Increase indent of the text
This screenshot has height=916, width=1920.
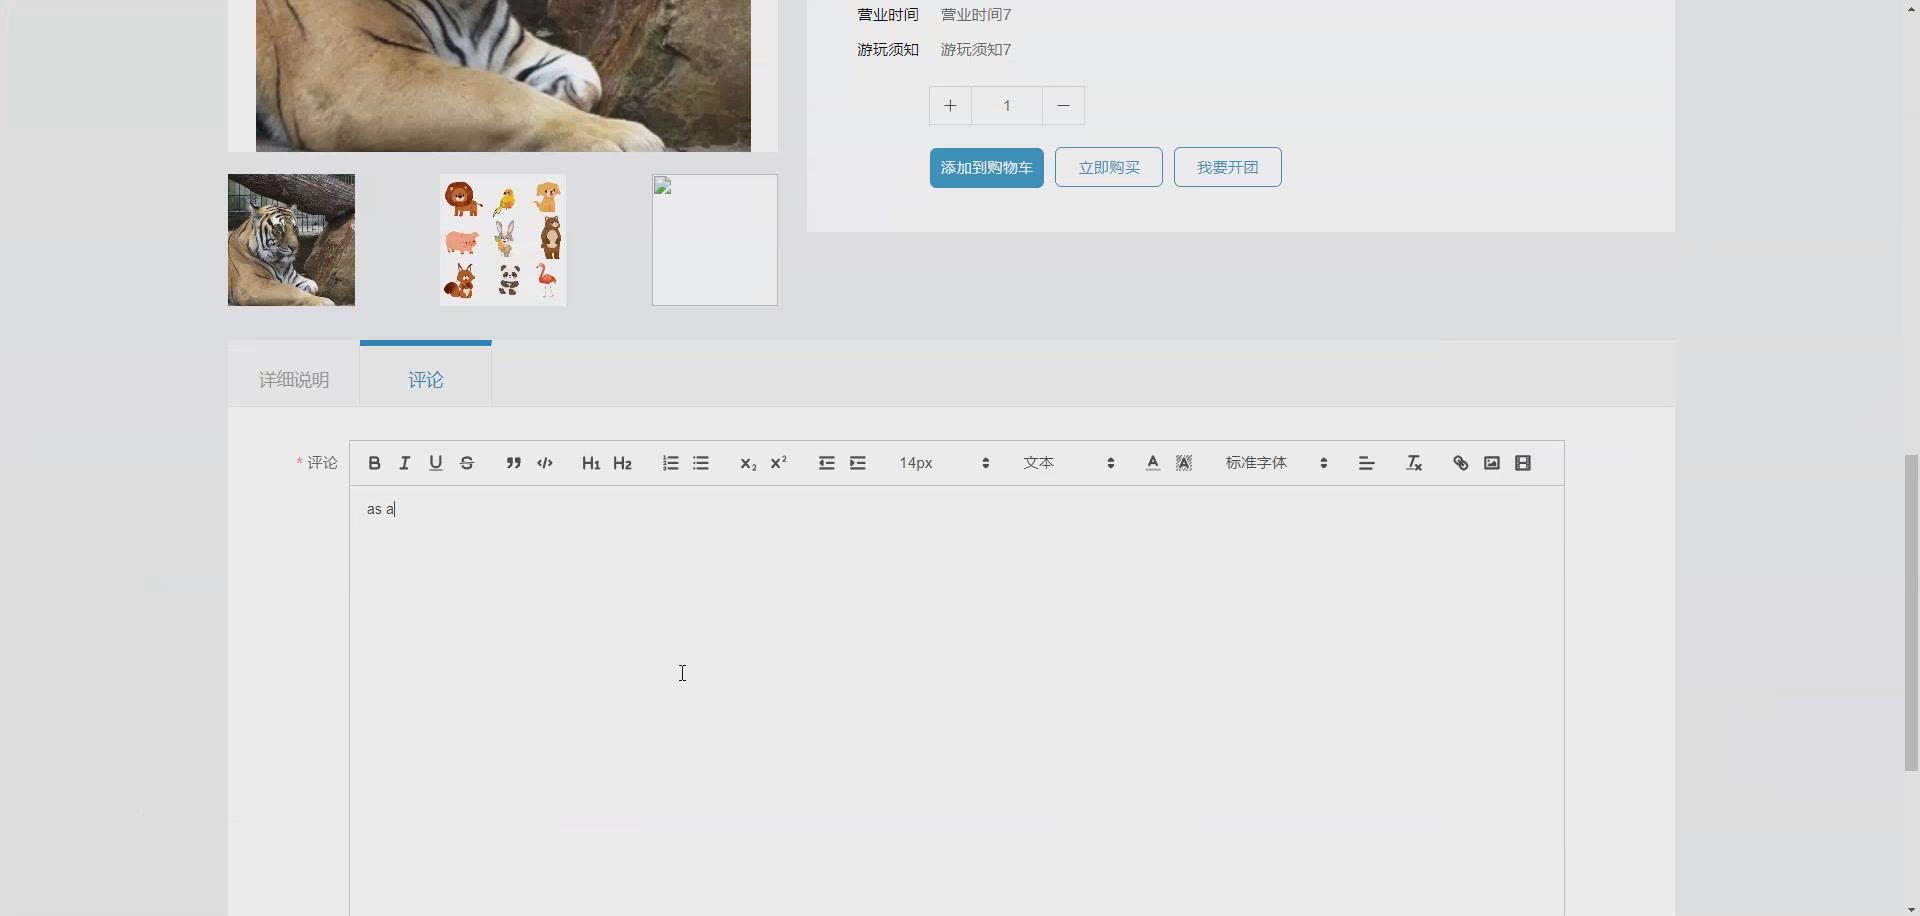coord(858,462)
